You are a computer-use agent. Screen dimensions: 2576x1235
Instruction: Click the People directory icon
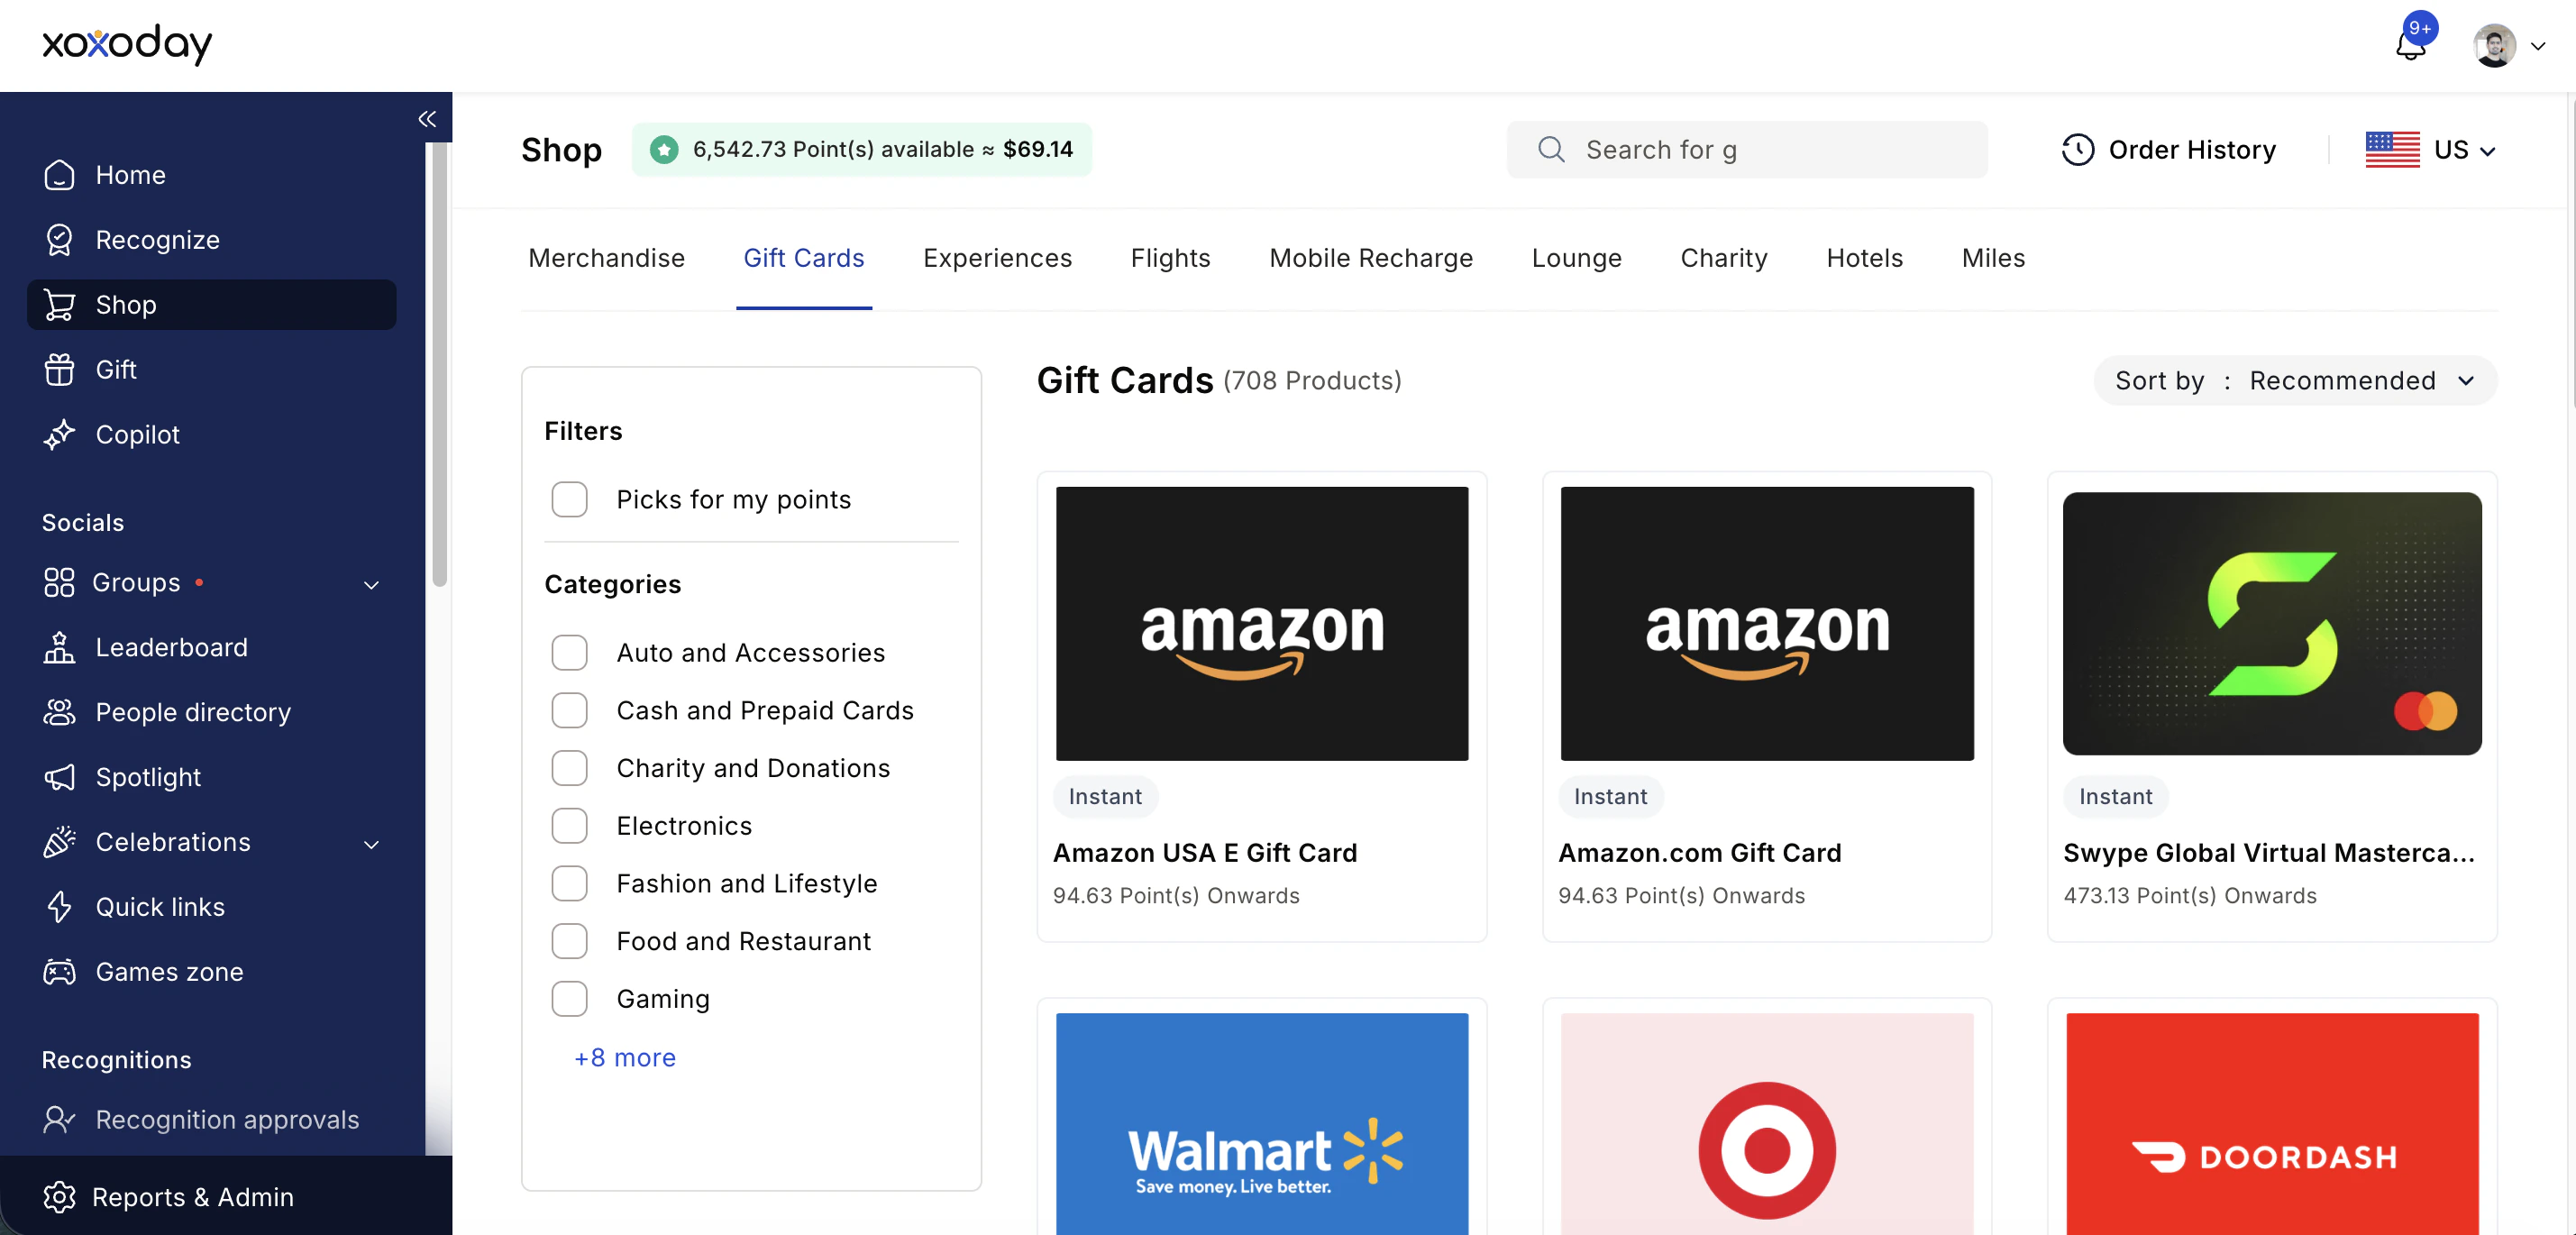click(59, 713)
